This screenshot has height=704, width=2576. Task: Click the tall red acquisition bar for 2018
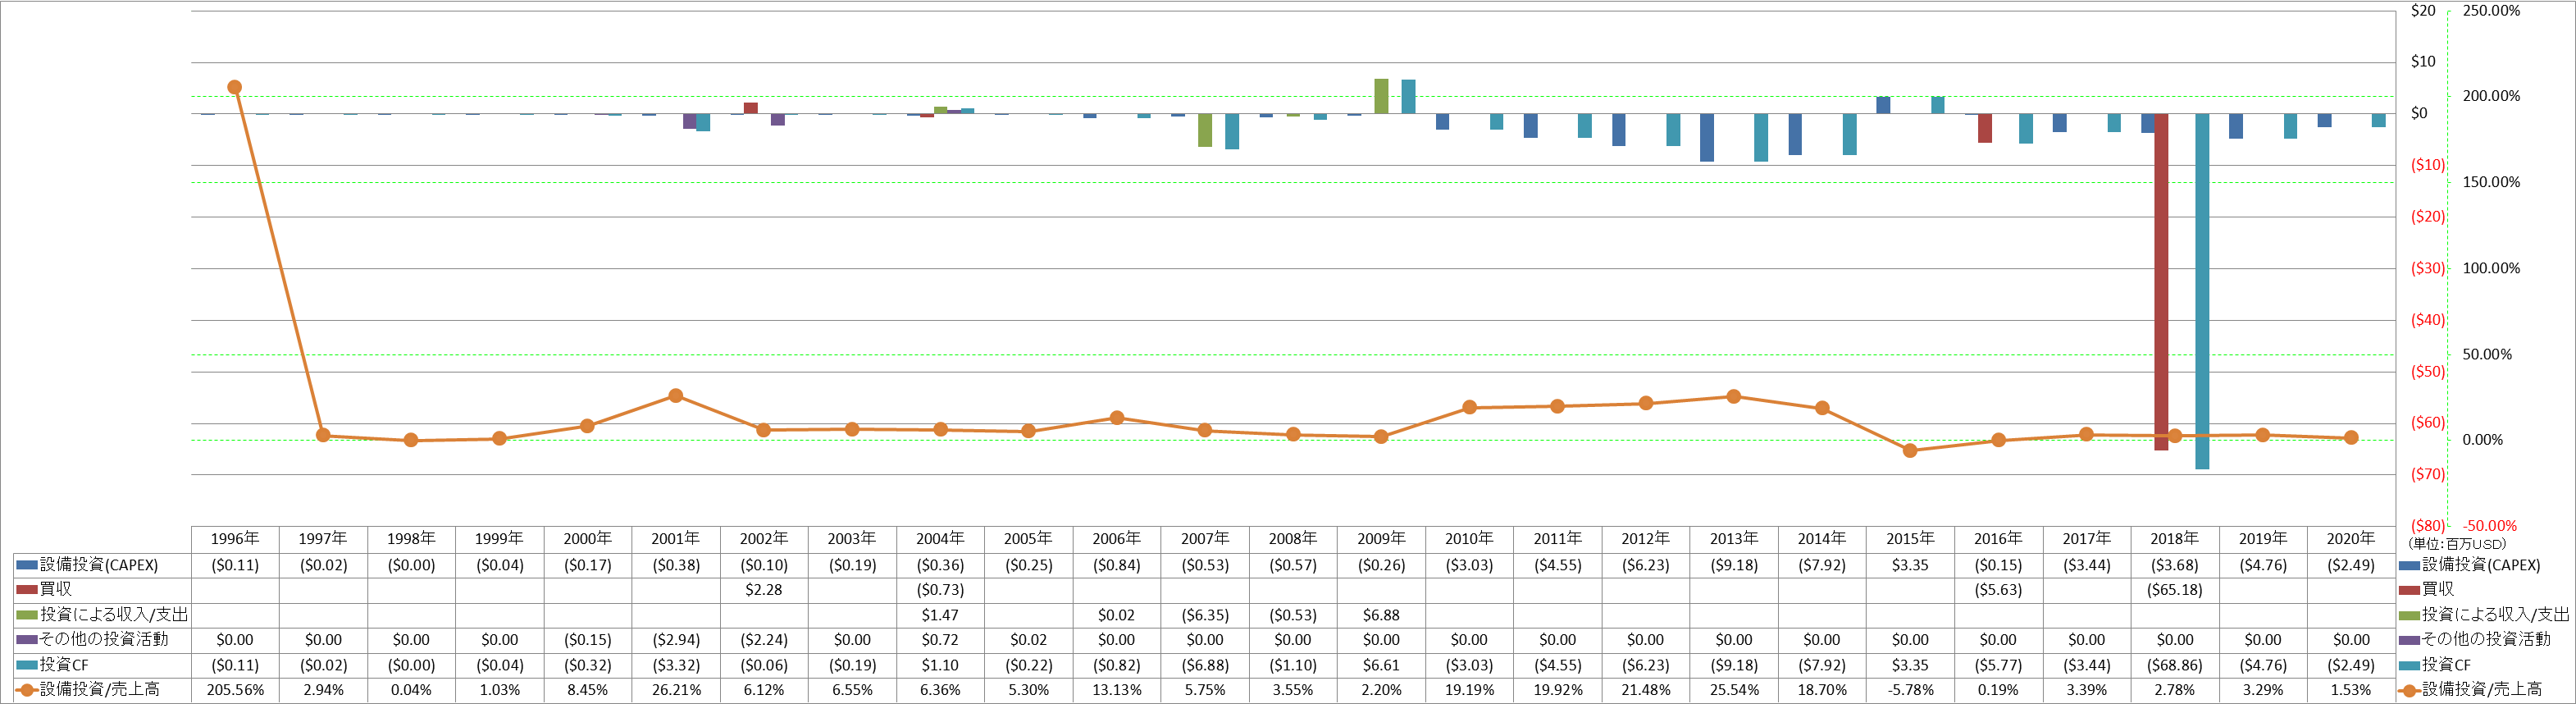[2161, 282]
